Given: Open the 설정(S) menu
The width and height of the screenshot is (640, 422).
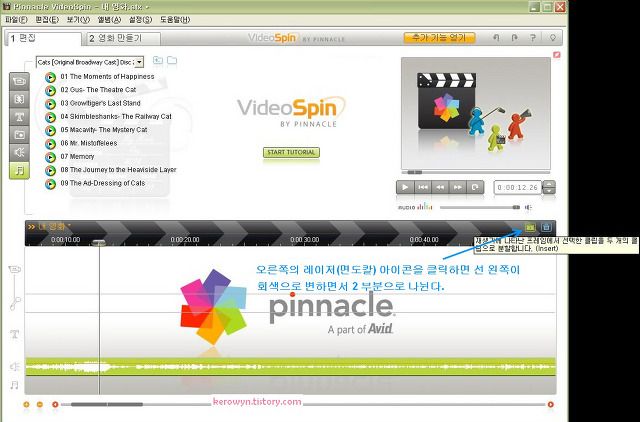Looking at the screenshot, I should (x=140, y=20).
